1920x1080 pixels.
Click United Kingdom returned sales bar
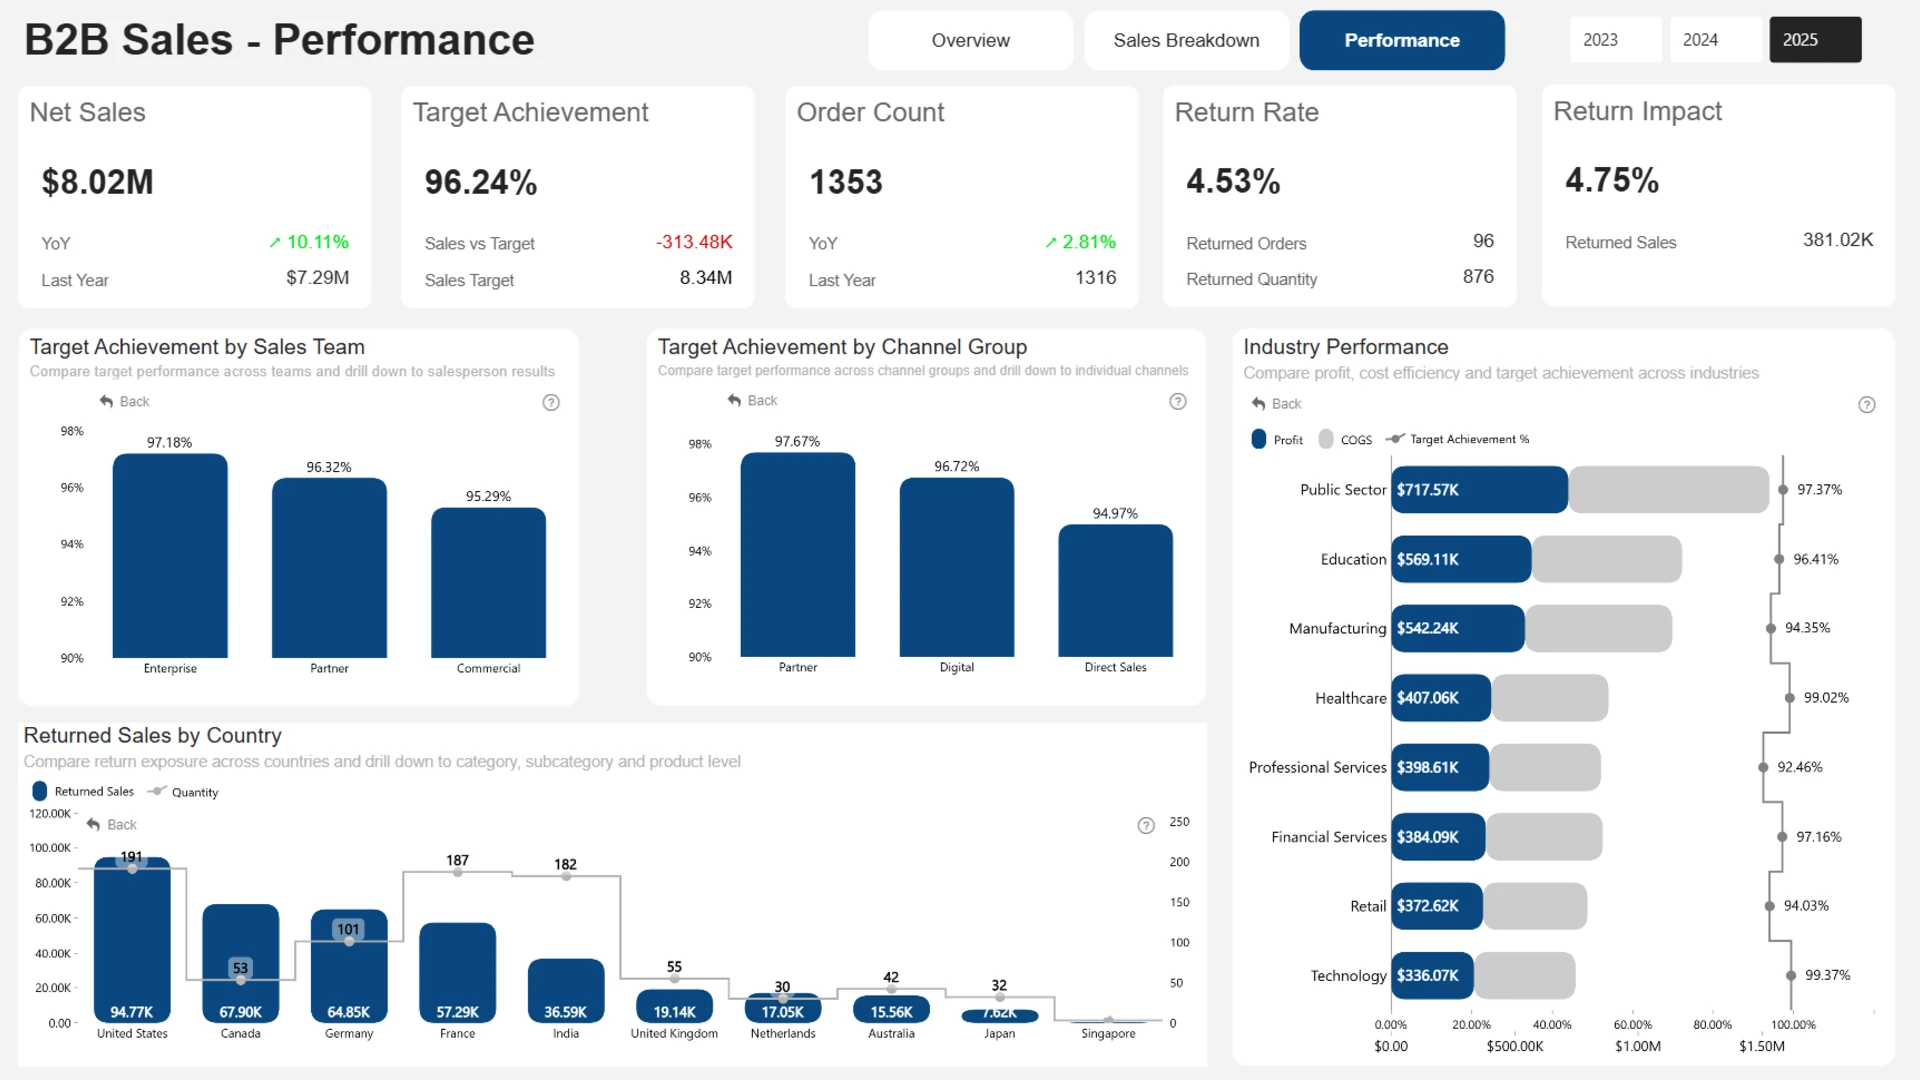pyautogui.click(x=675, y=1006)
